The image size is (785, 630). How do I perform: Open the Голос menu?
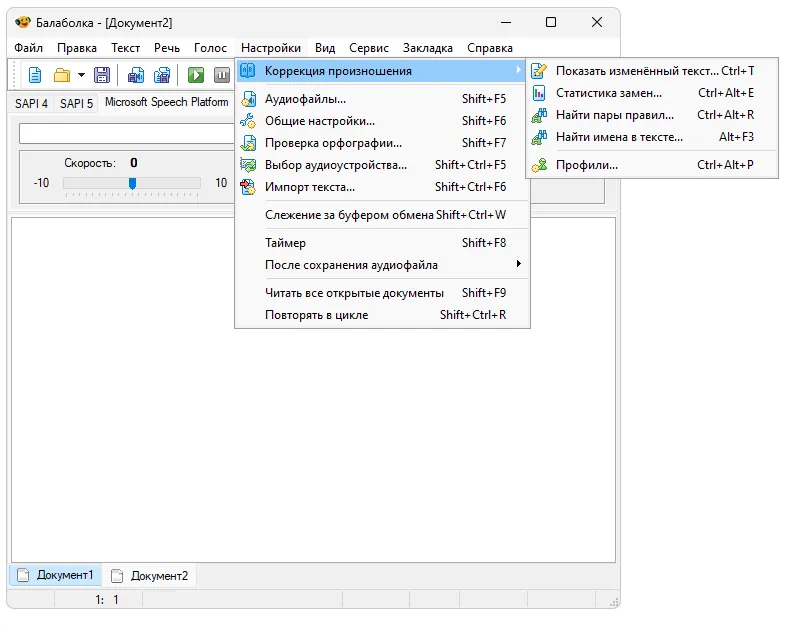pyautogui.click(x=210, y=48)
